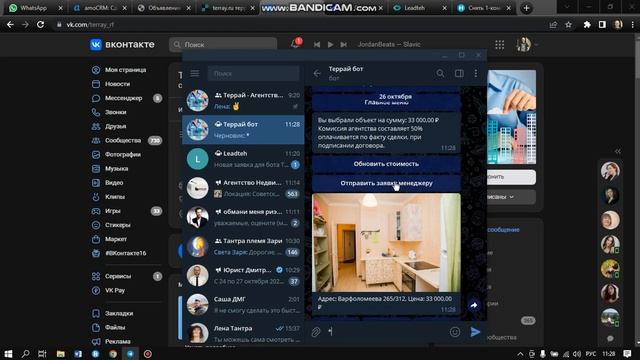Image resolution: width=640 pixels, height=360 pixels.
Task: Open the Leadteh chat
Action: coord(243,159)
